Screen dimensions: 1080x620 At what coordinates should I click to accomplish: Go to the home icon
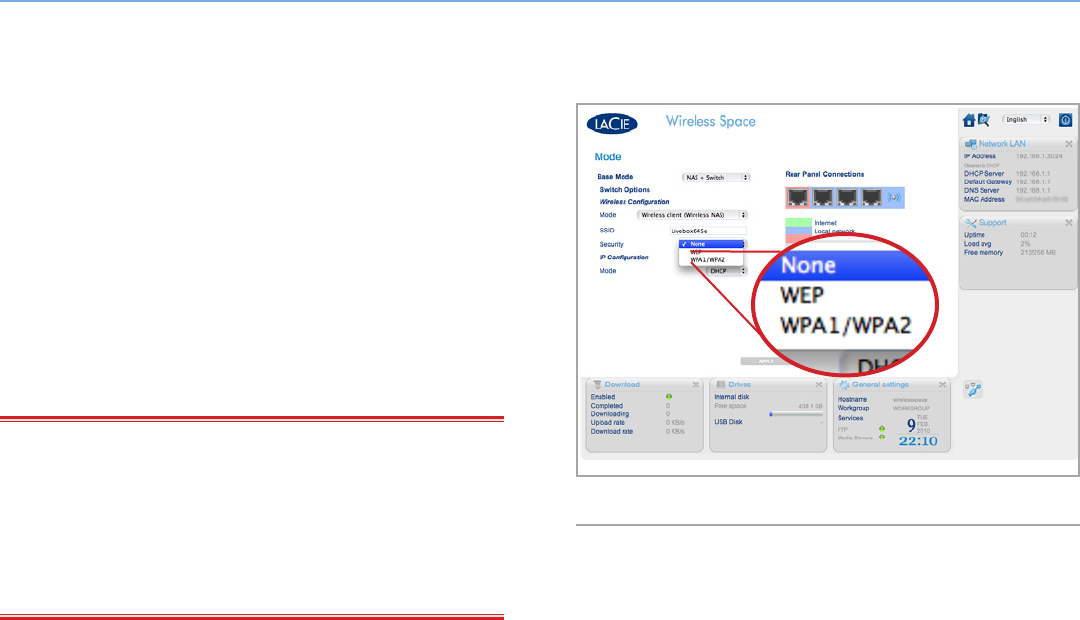(969, 121)
